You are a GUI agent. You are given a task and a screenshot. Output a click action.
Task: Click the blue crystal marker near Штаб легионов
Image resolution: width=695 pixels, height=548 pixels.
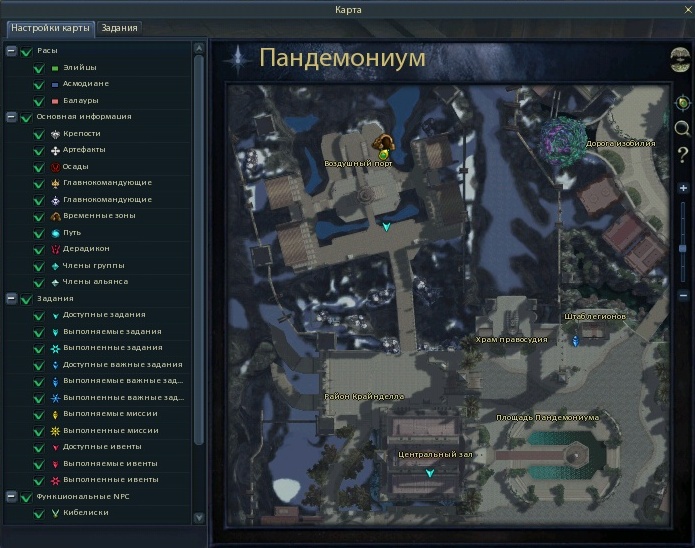tap(575, 341)
